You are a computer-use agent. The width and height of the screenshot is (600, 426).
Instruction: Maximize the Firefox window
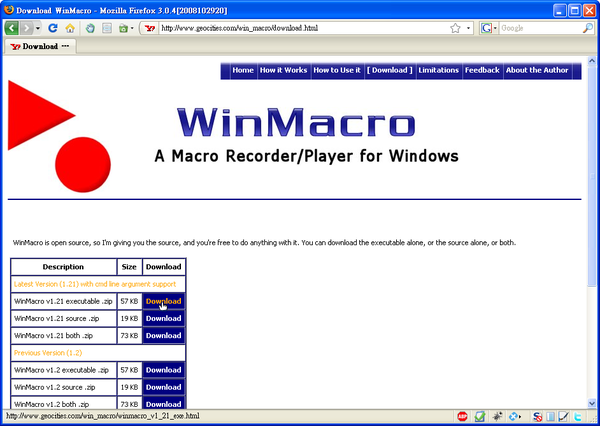tap(574, 10)
